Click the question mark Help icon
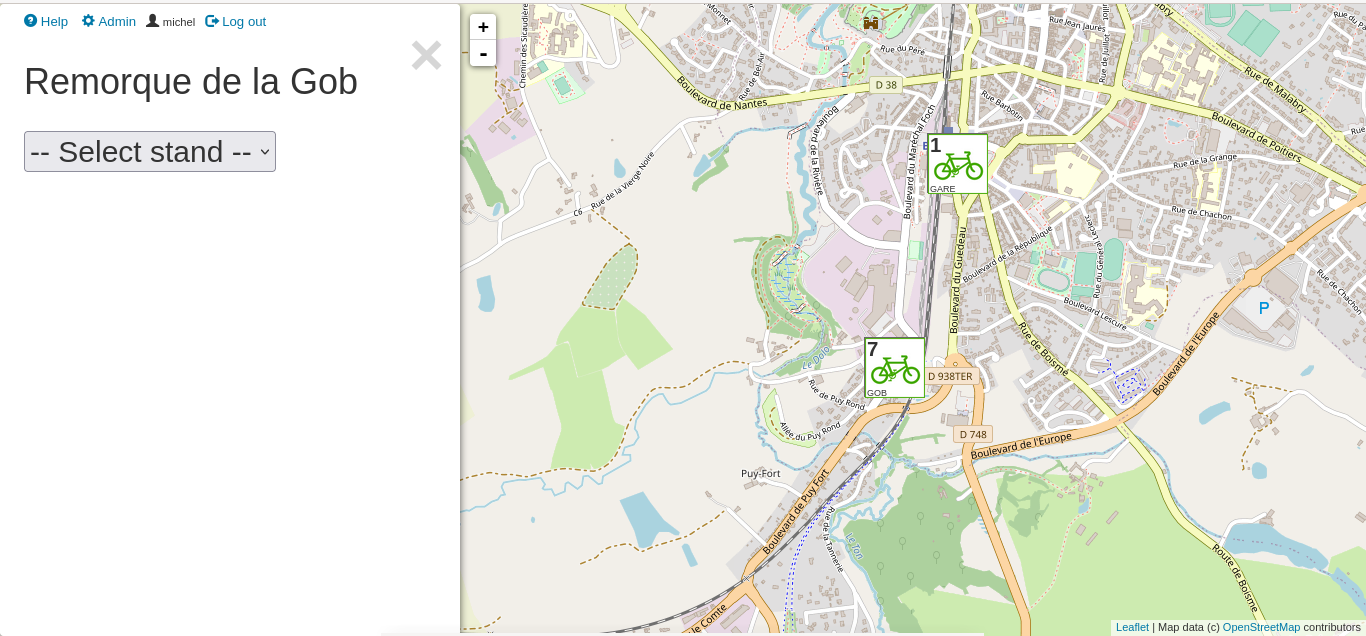This screenshot has width=1366, height=636. (x=31, y=21)
